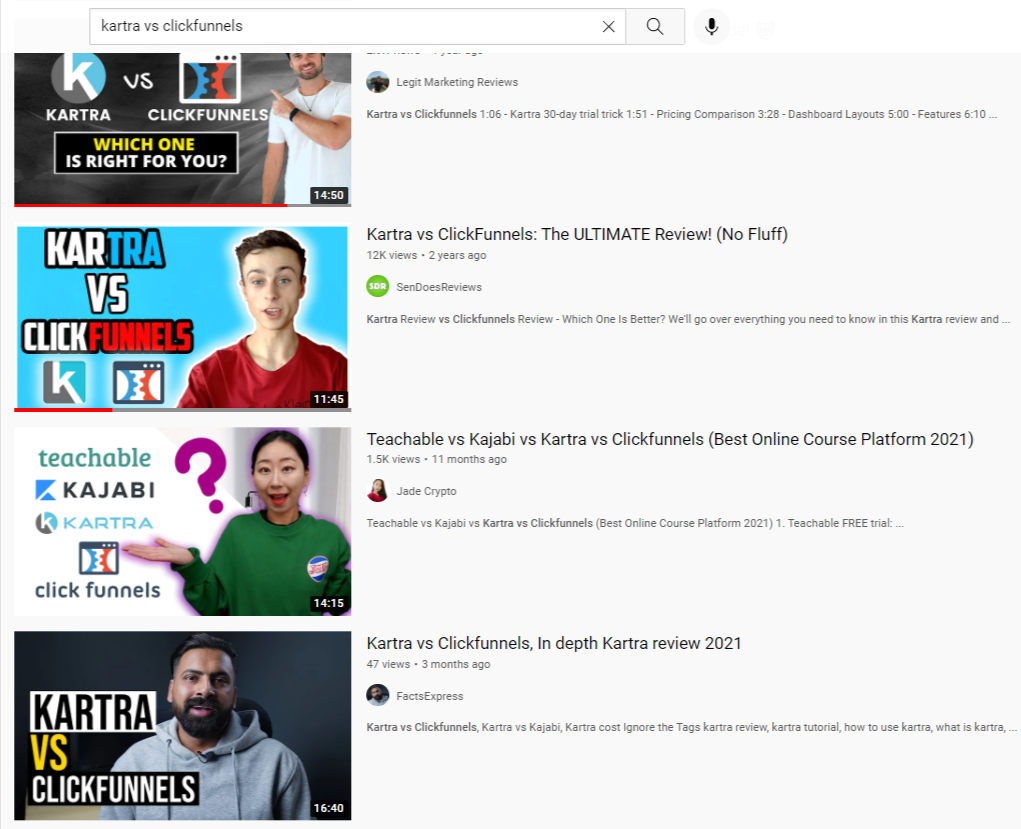Click the 14:50 duration badge
The width and height of the screenshot is (1021, 829).
point(328,195)
